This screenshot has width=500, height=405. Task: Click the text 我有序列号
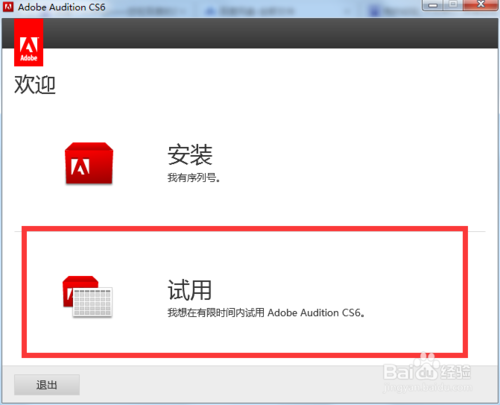pos(194,178)
